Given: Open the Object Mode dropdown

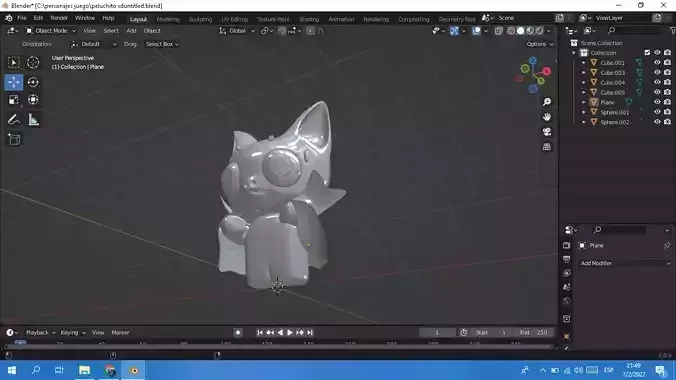Looking at the screenshot, I should pos(50,31).
